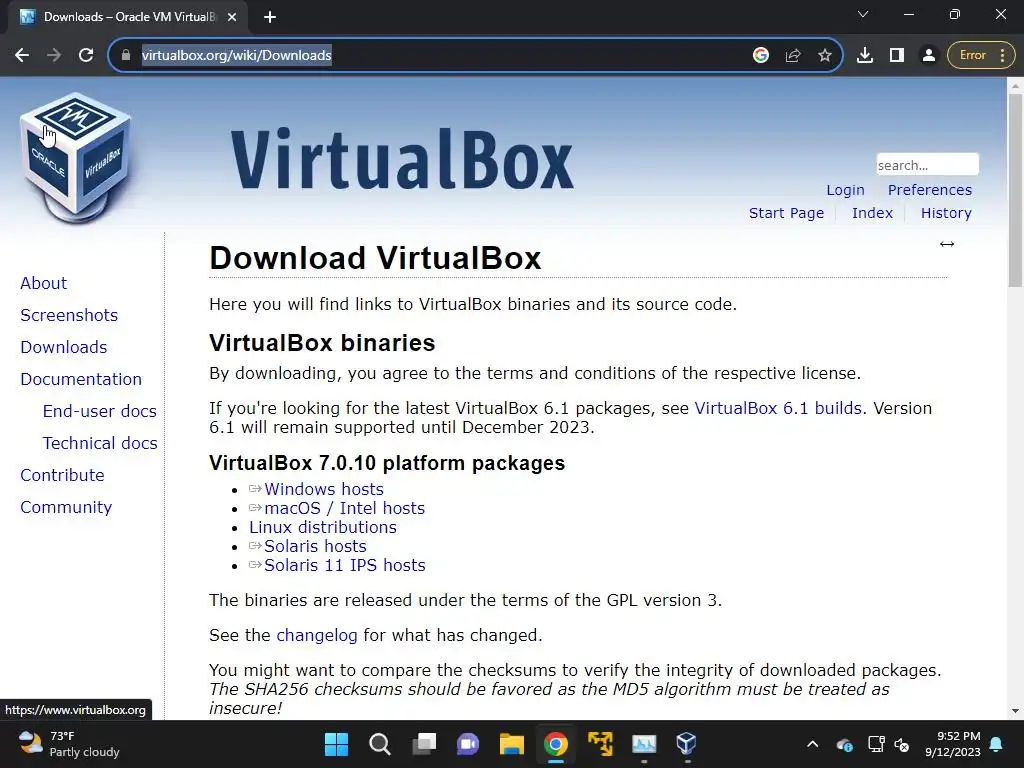Click the Google icon in address bar
Image resolution: width=1024 pixels, height=768 pixels.
(761, 56)
